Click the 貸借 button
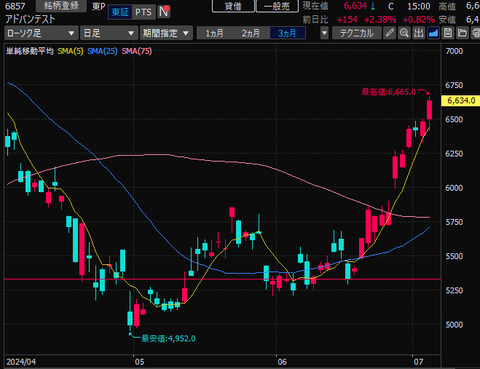 (x=233, y=6)
